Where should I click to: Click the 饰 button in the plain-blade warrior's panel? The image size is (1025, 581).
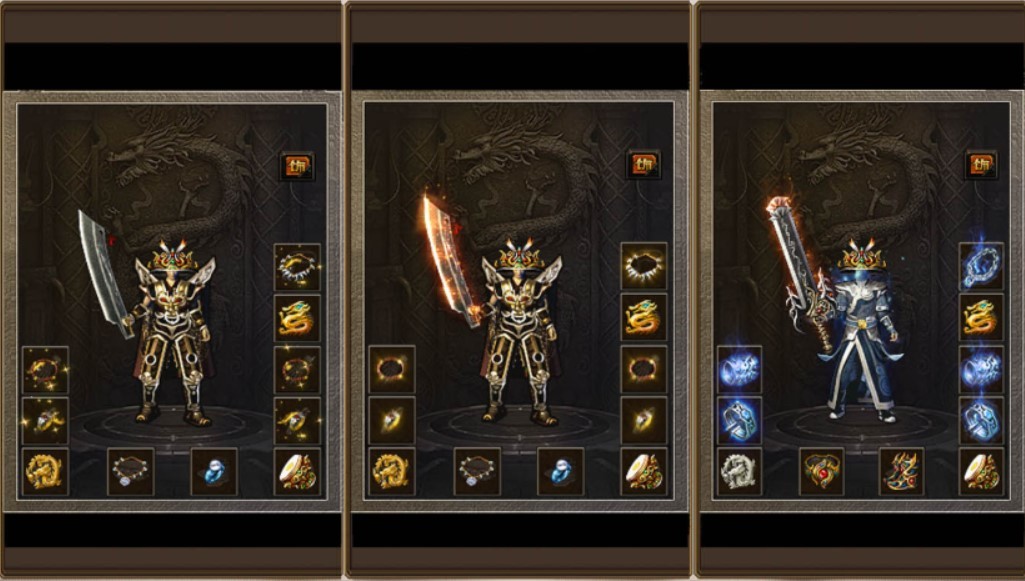(297, 166)
